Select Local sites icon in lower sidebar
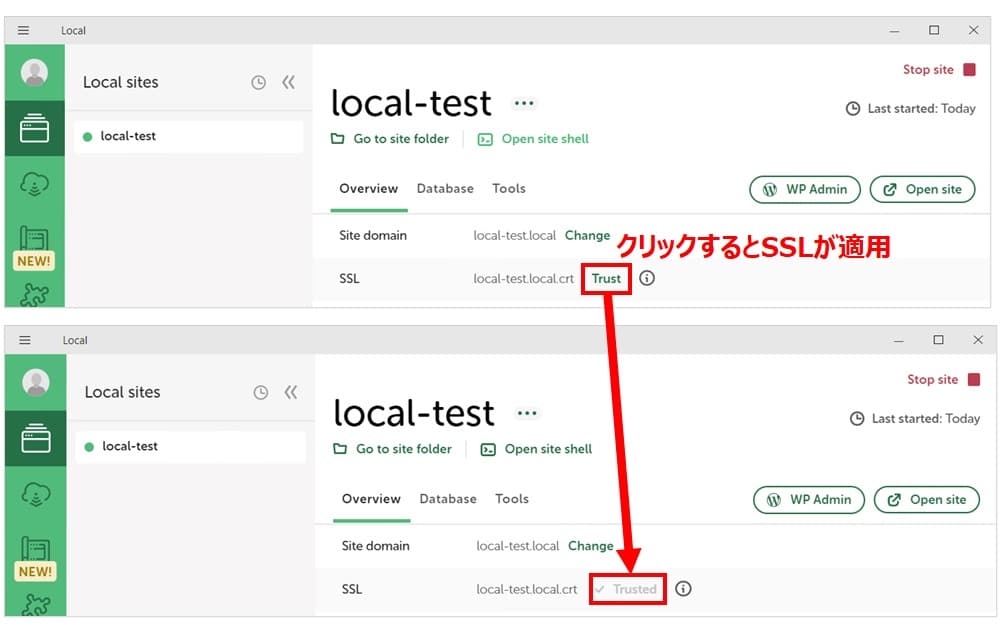 point(36,439)
